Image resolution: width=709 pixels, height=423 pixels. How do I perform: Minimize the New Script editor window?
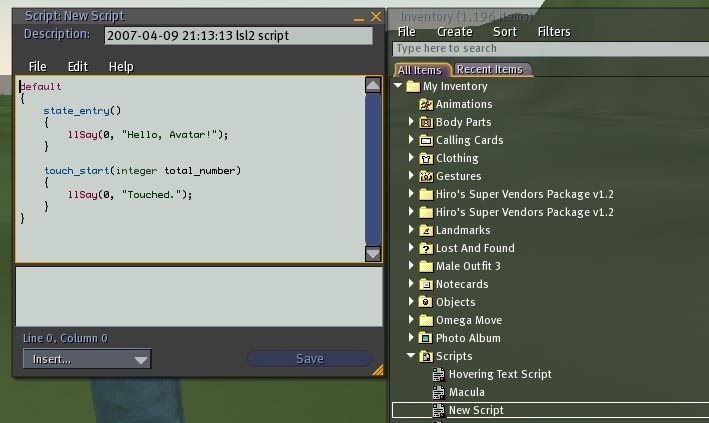359,19
